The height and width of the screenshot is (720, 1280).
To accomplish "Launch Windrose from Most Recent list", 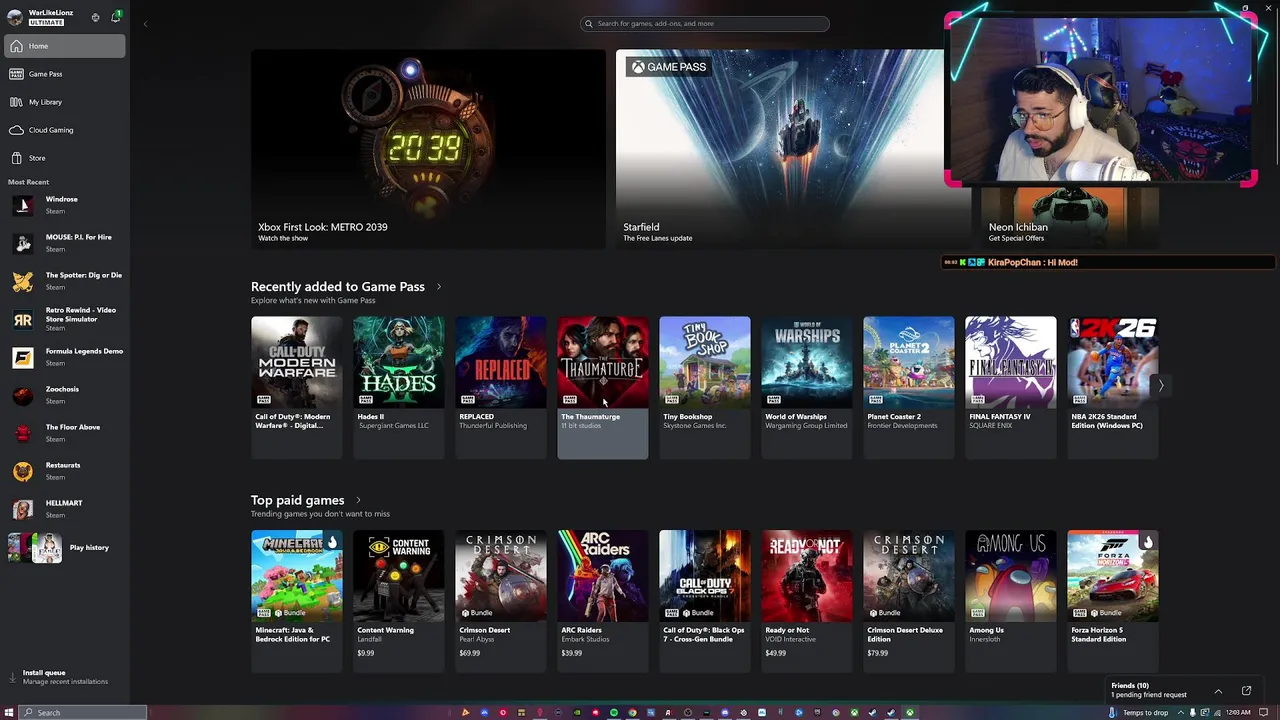I will 65,205.
